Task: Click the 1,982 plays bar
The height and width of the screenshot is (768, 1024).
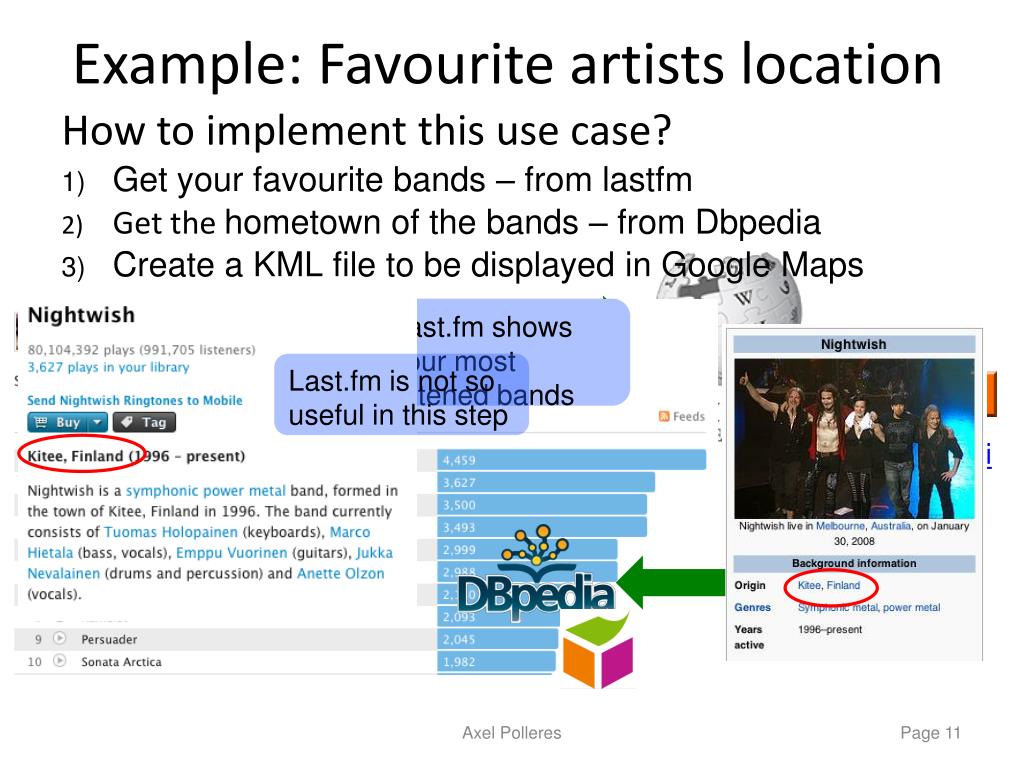Action: 496,662
